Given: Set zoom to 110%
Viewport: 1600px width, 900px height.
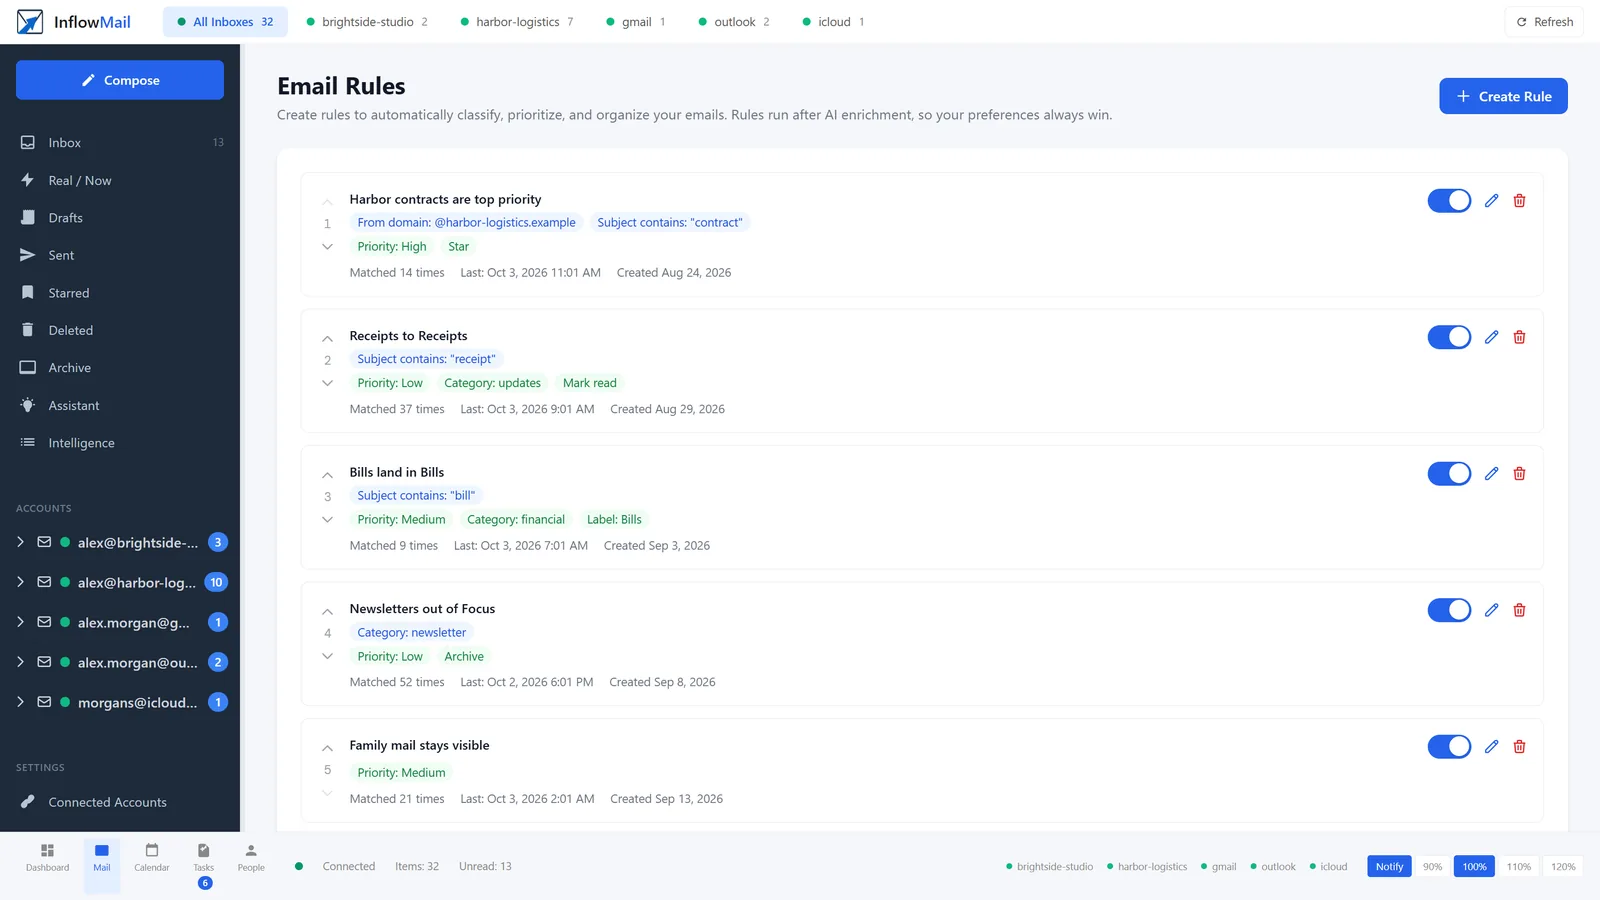Looking at the screenshot, I should point(1519,867).
